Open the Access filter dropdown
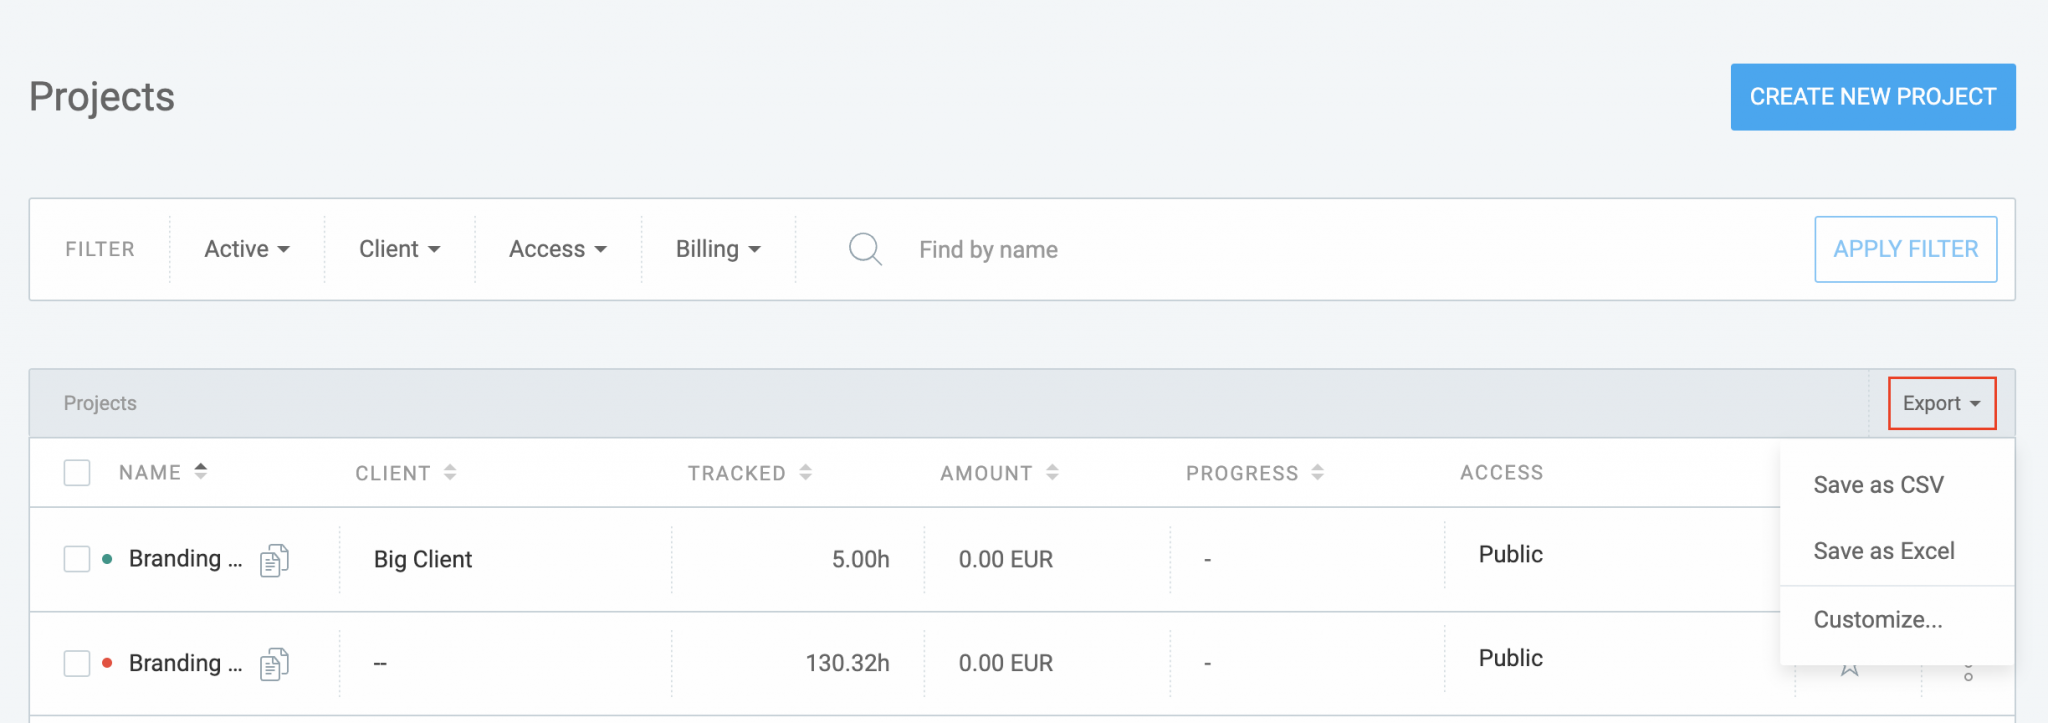 557,249
